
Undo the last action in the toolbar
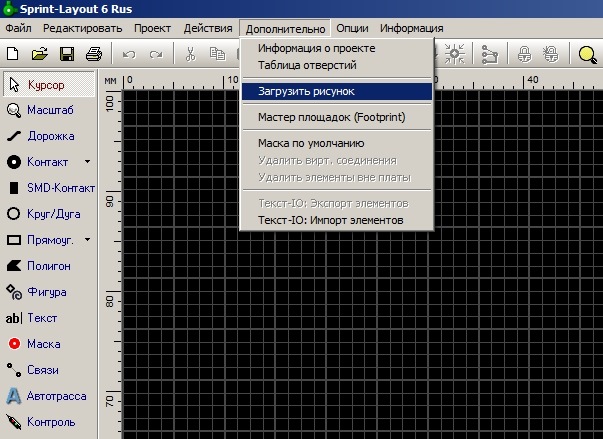coord(129,54)
